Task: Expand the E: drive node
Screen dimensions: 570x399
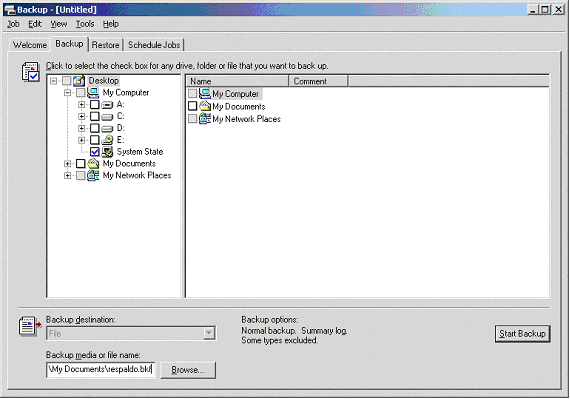Action: (81, 140)
